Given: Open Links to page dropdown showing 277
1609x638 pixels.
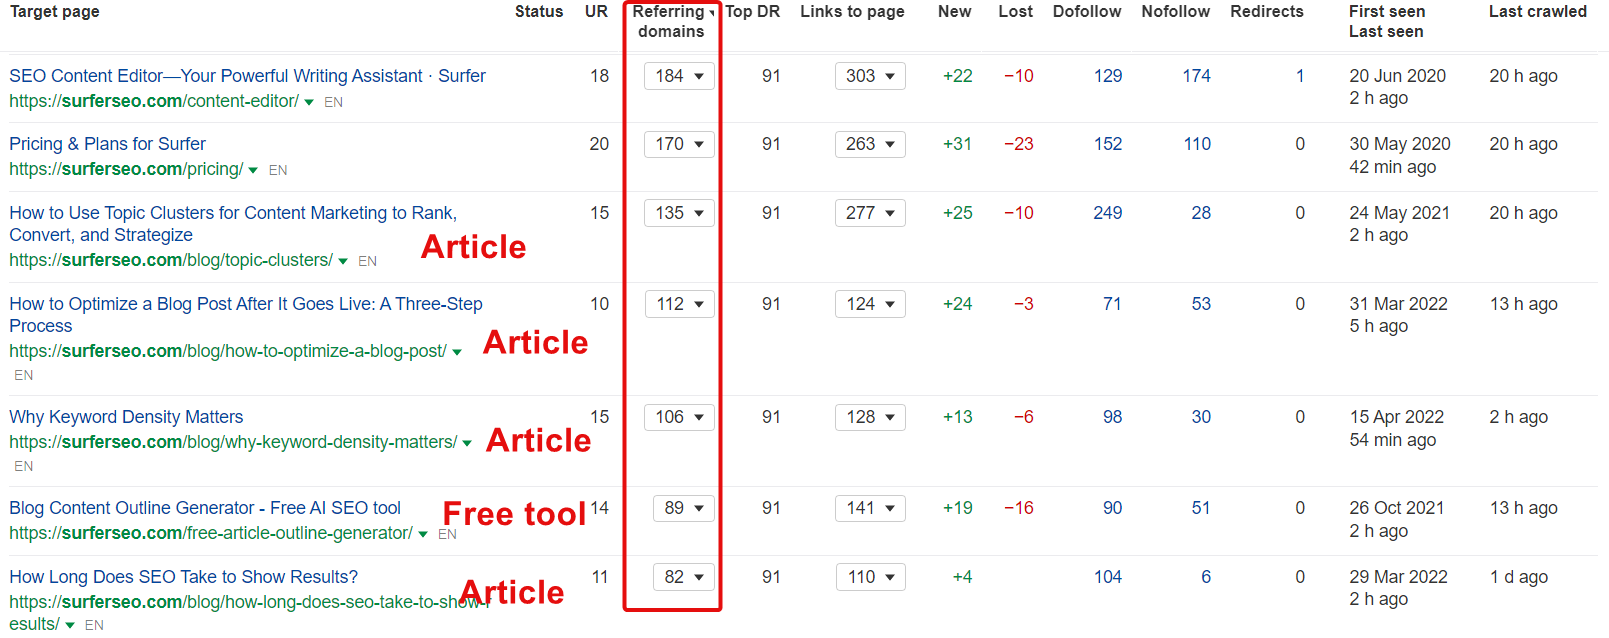Looking at the screenshot, I should (870, 213).
